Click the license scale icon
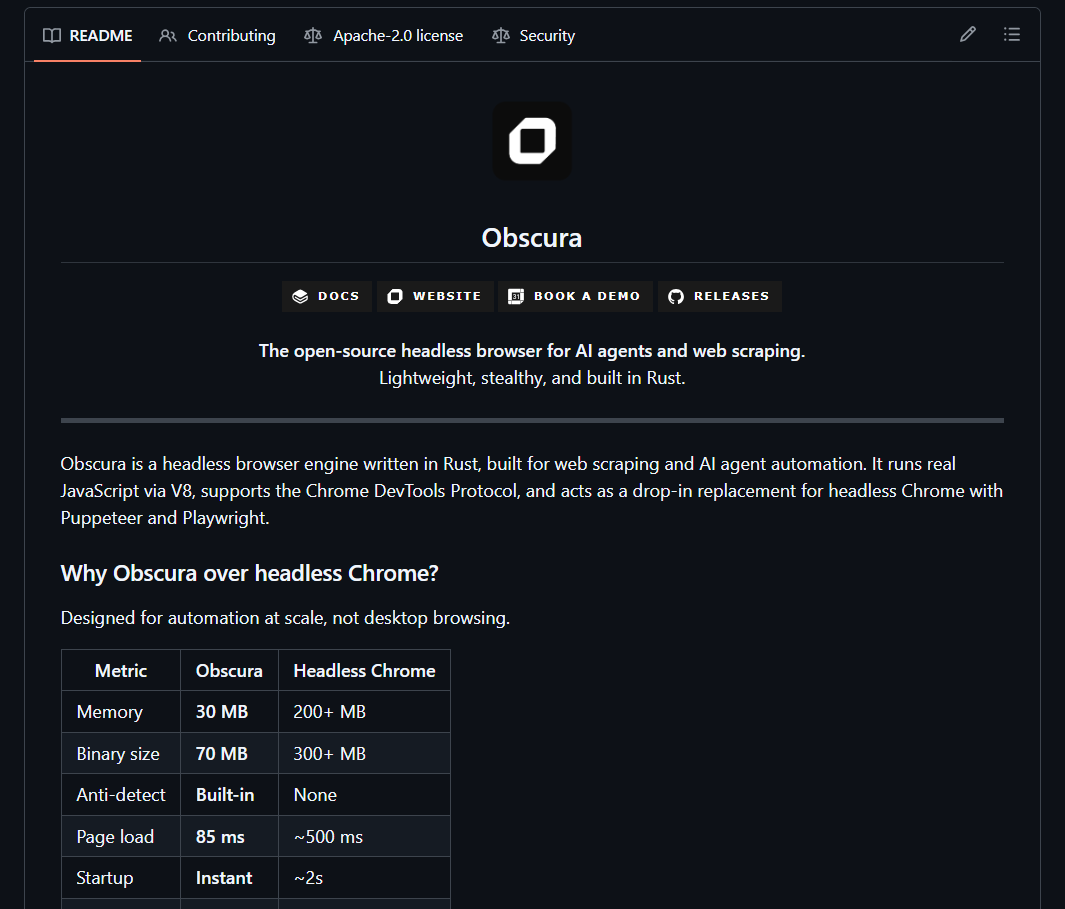This screenshot has height=909, width=1065. (313, 35)
